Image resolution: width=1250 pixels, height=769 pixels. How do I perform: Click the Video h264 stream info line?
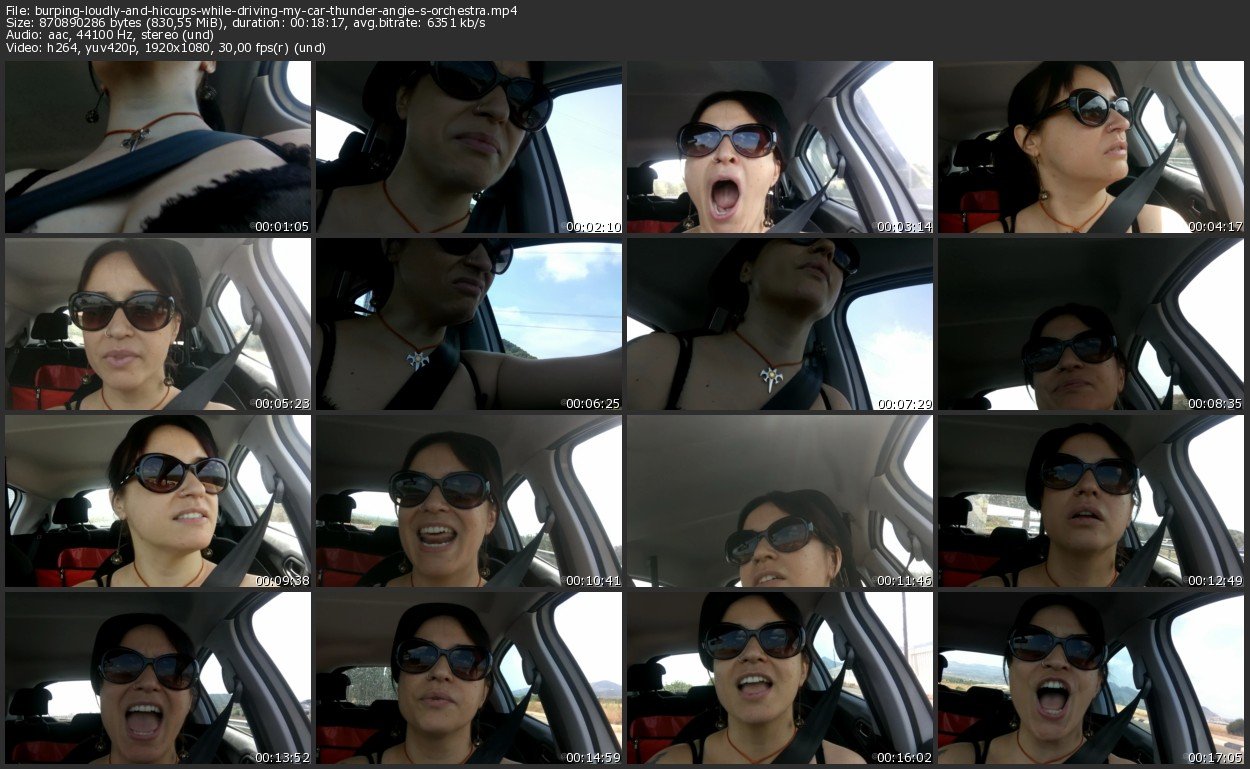(165, 48)
